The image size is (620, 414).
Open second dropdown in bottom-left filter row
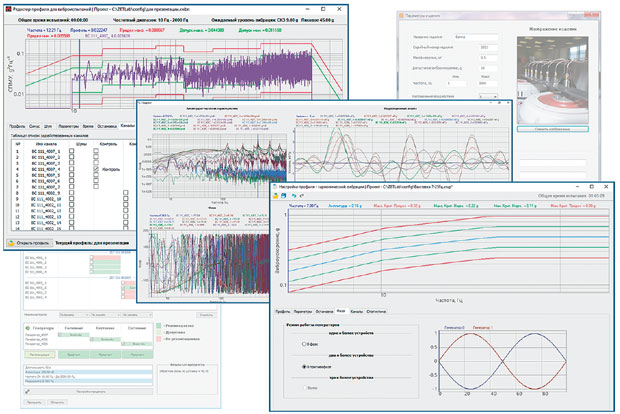click(x=105, y=315)
